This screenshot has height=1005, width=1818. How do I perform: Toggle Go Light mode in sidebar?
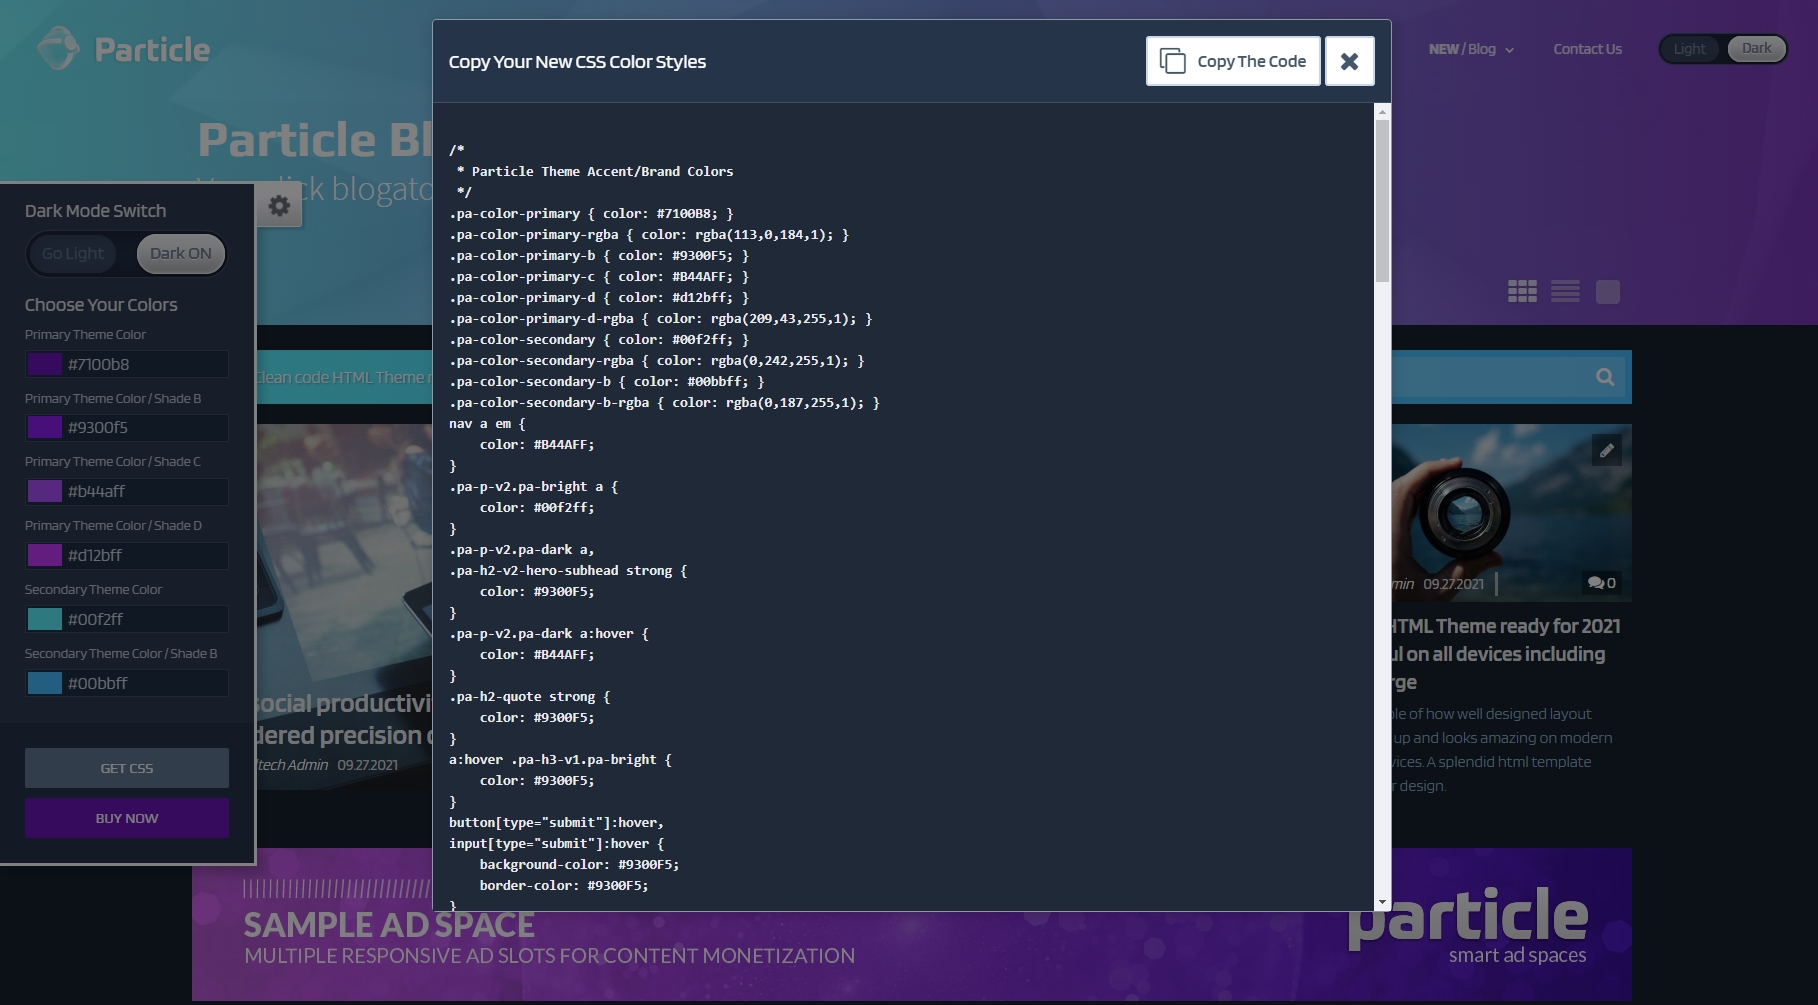click(x=73, y=254)
